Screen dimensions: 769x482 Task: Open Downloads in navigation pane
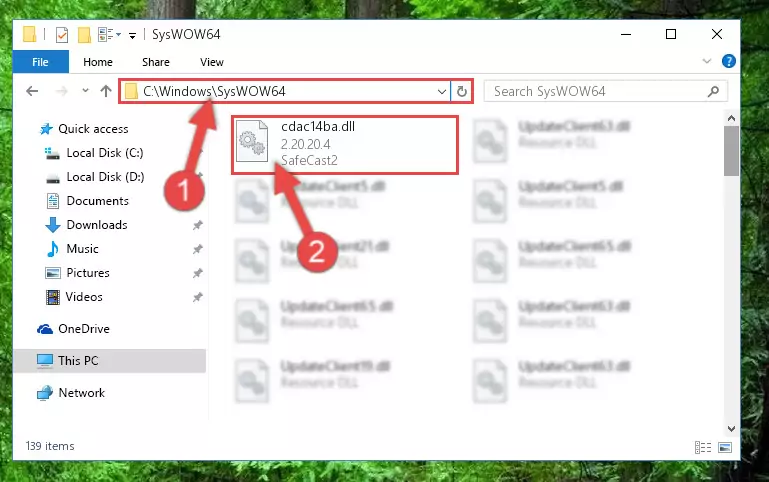click(x=97, y=225)
